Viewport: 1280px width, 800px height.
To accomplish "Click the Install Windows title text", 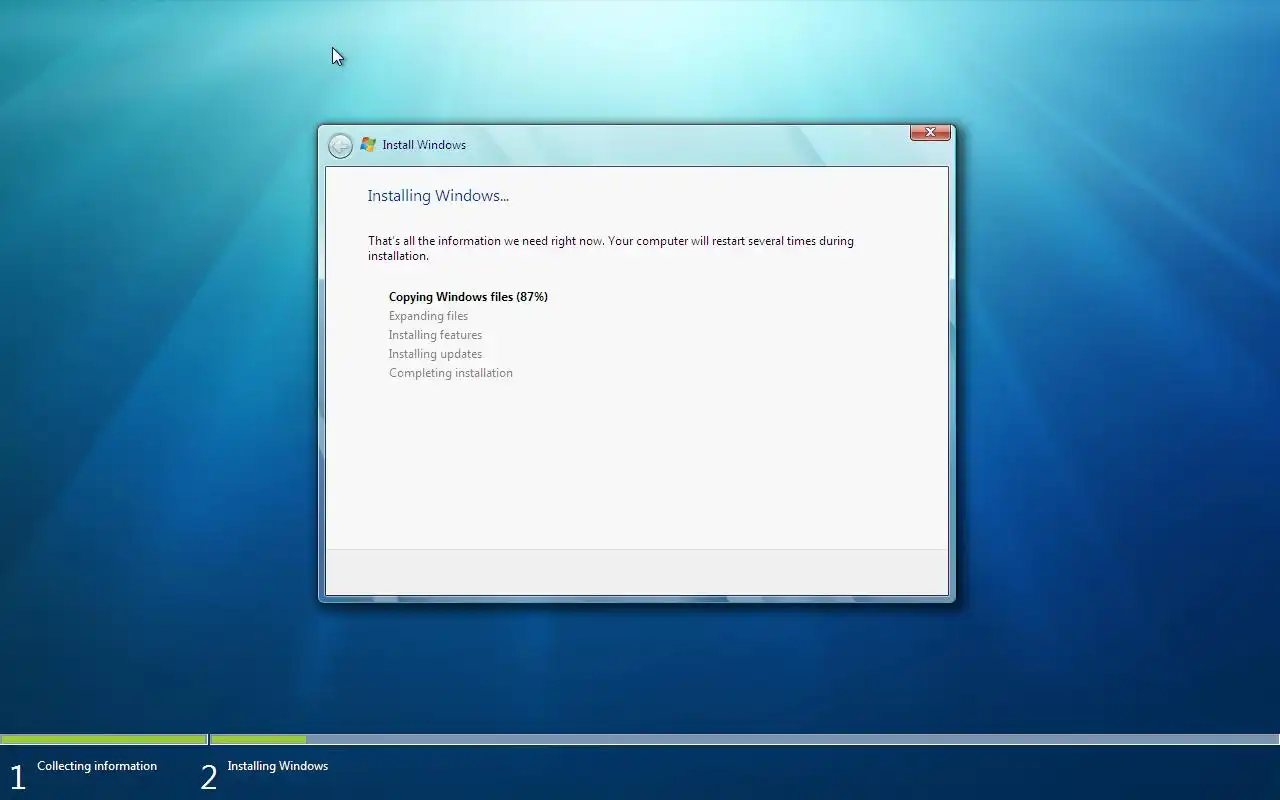I will point(424,145).
